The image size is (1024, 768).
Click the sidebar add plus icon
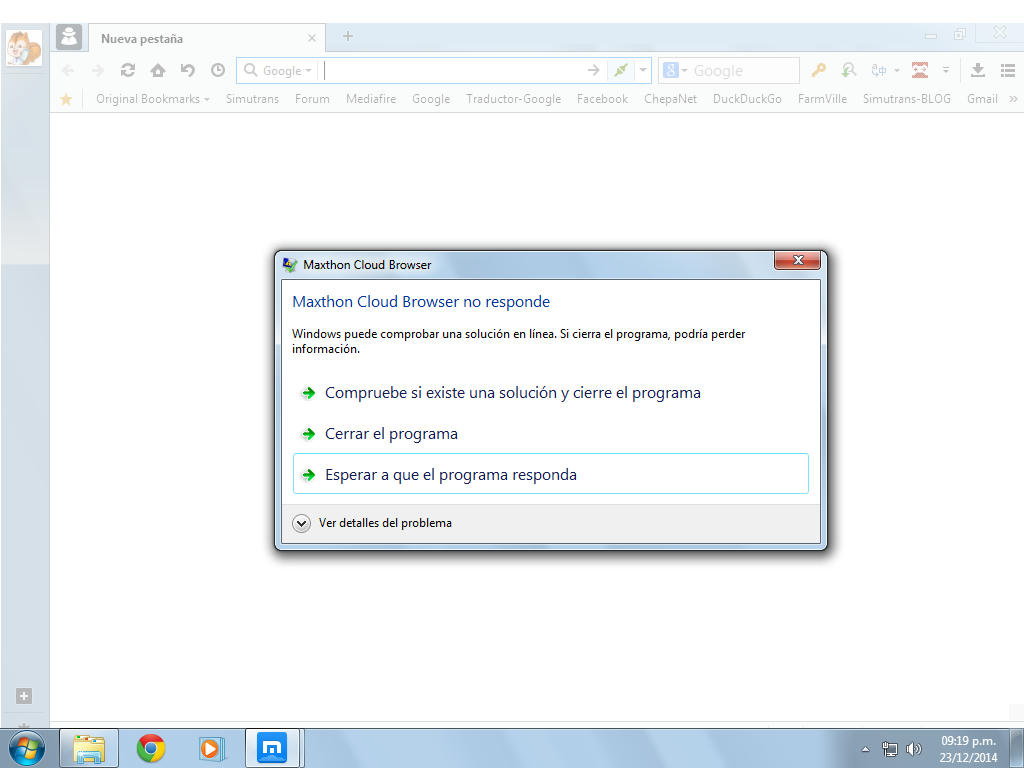[24, 696]
